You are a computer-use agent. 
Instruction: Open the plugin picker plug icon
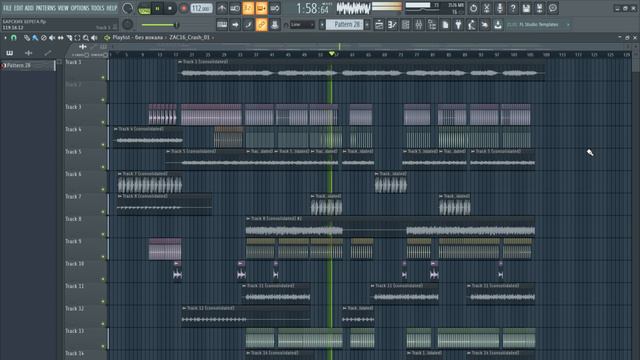click(x=458, y=25)
